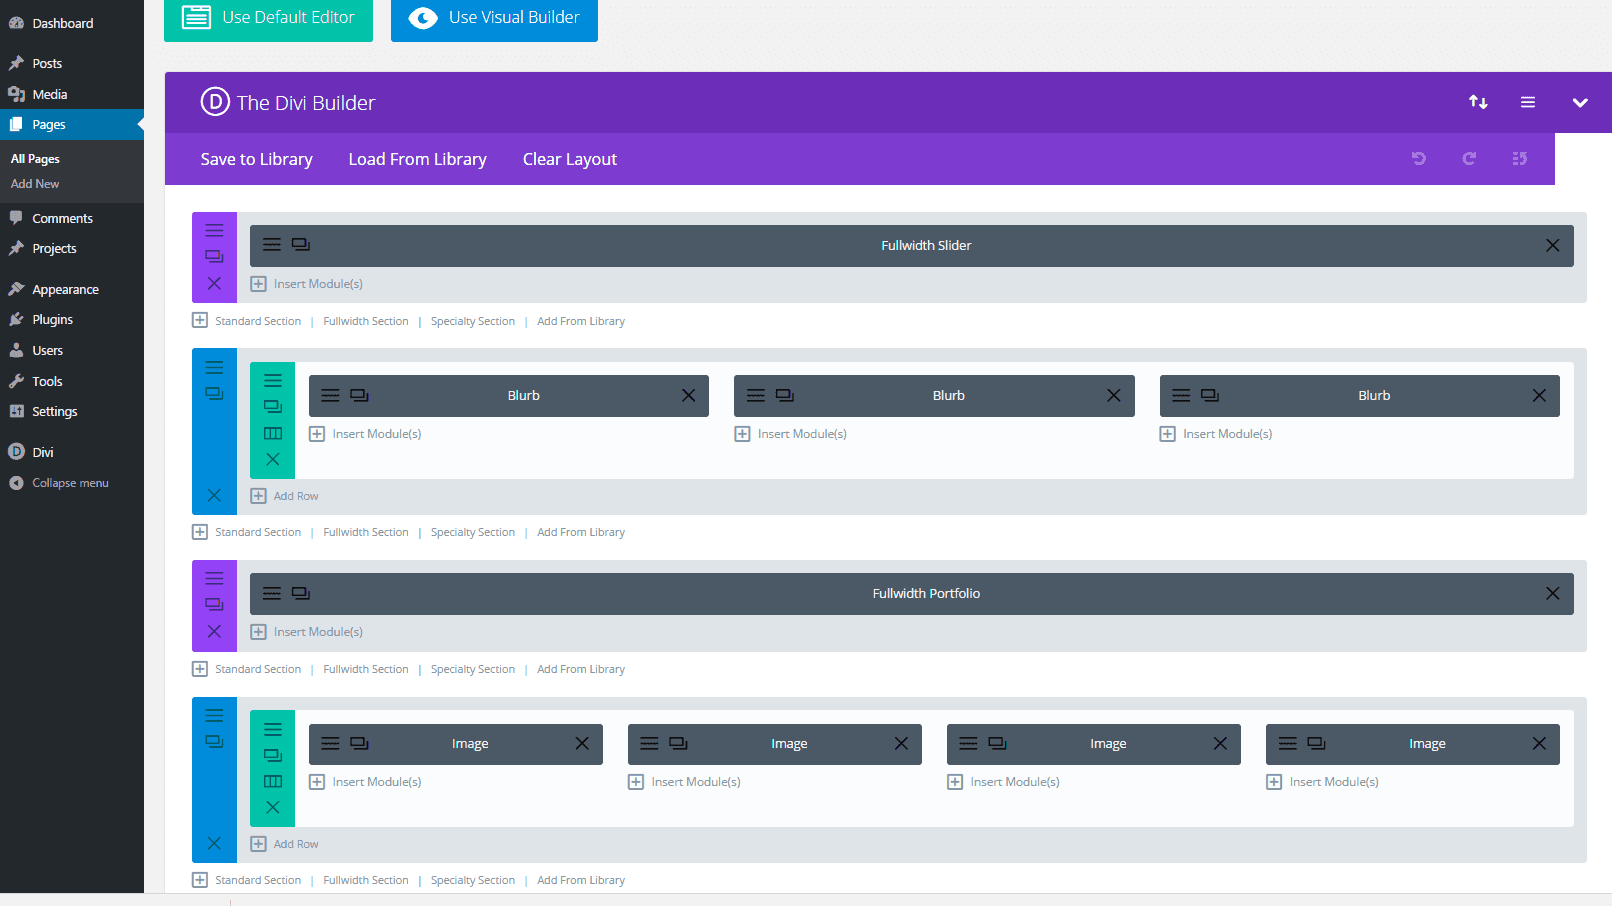Viewport: 1612px width, 906px height.
Task: Switch to Use Visual Builder
Action: (x=494, y=18)
